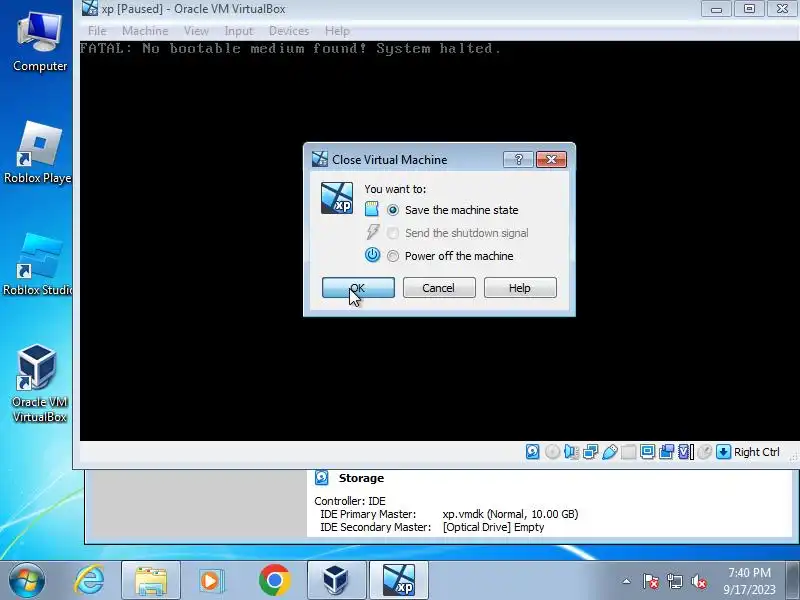The height and width of the screenshot is (600, 800).
Task: Open the Windows Start menu
Action: click(x=27, y=580)
